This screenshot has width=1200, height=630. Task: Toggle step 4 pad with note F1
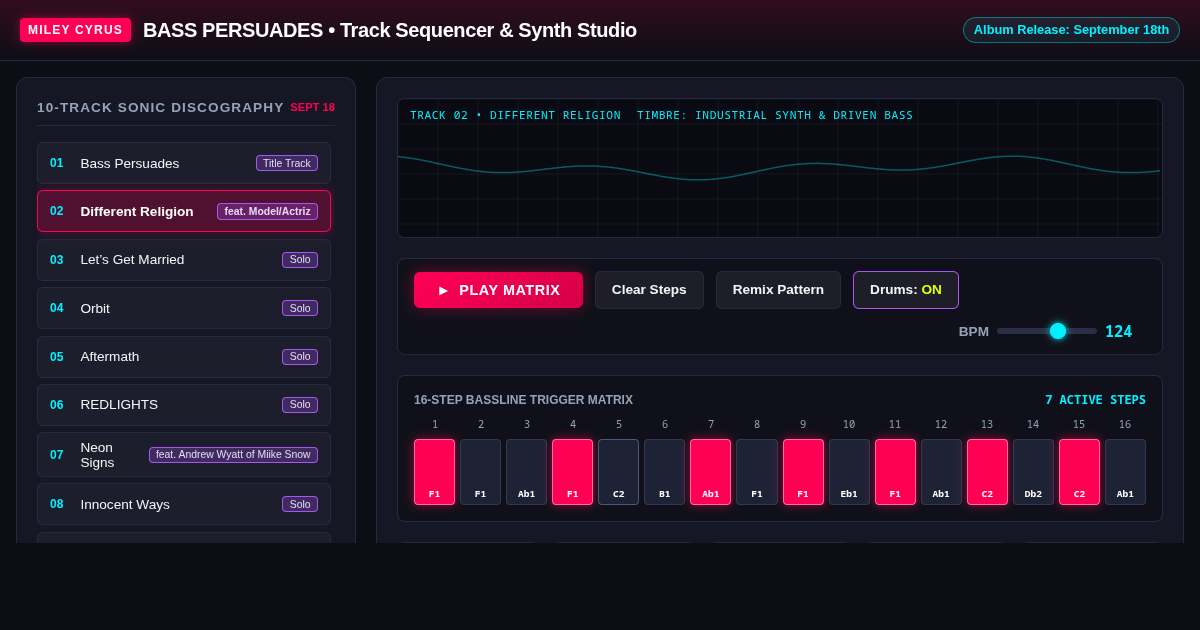[x=572, y=472]
